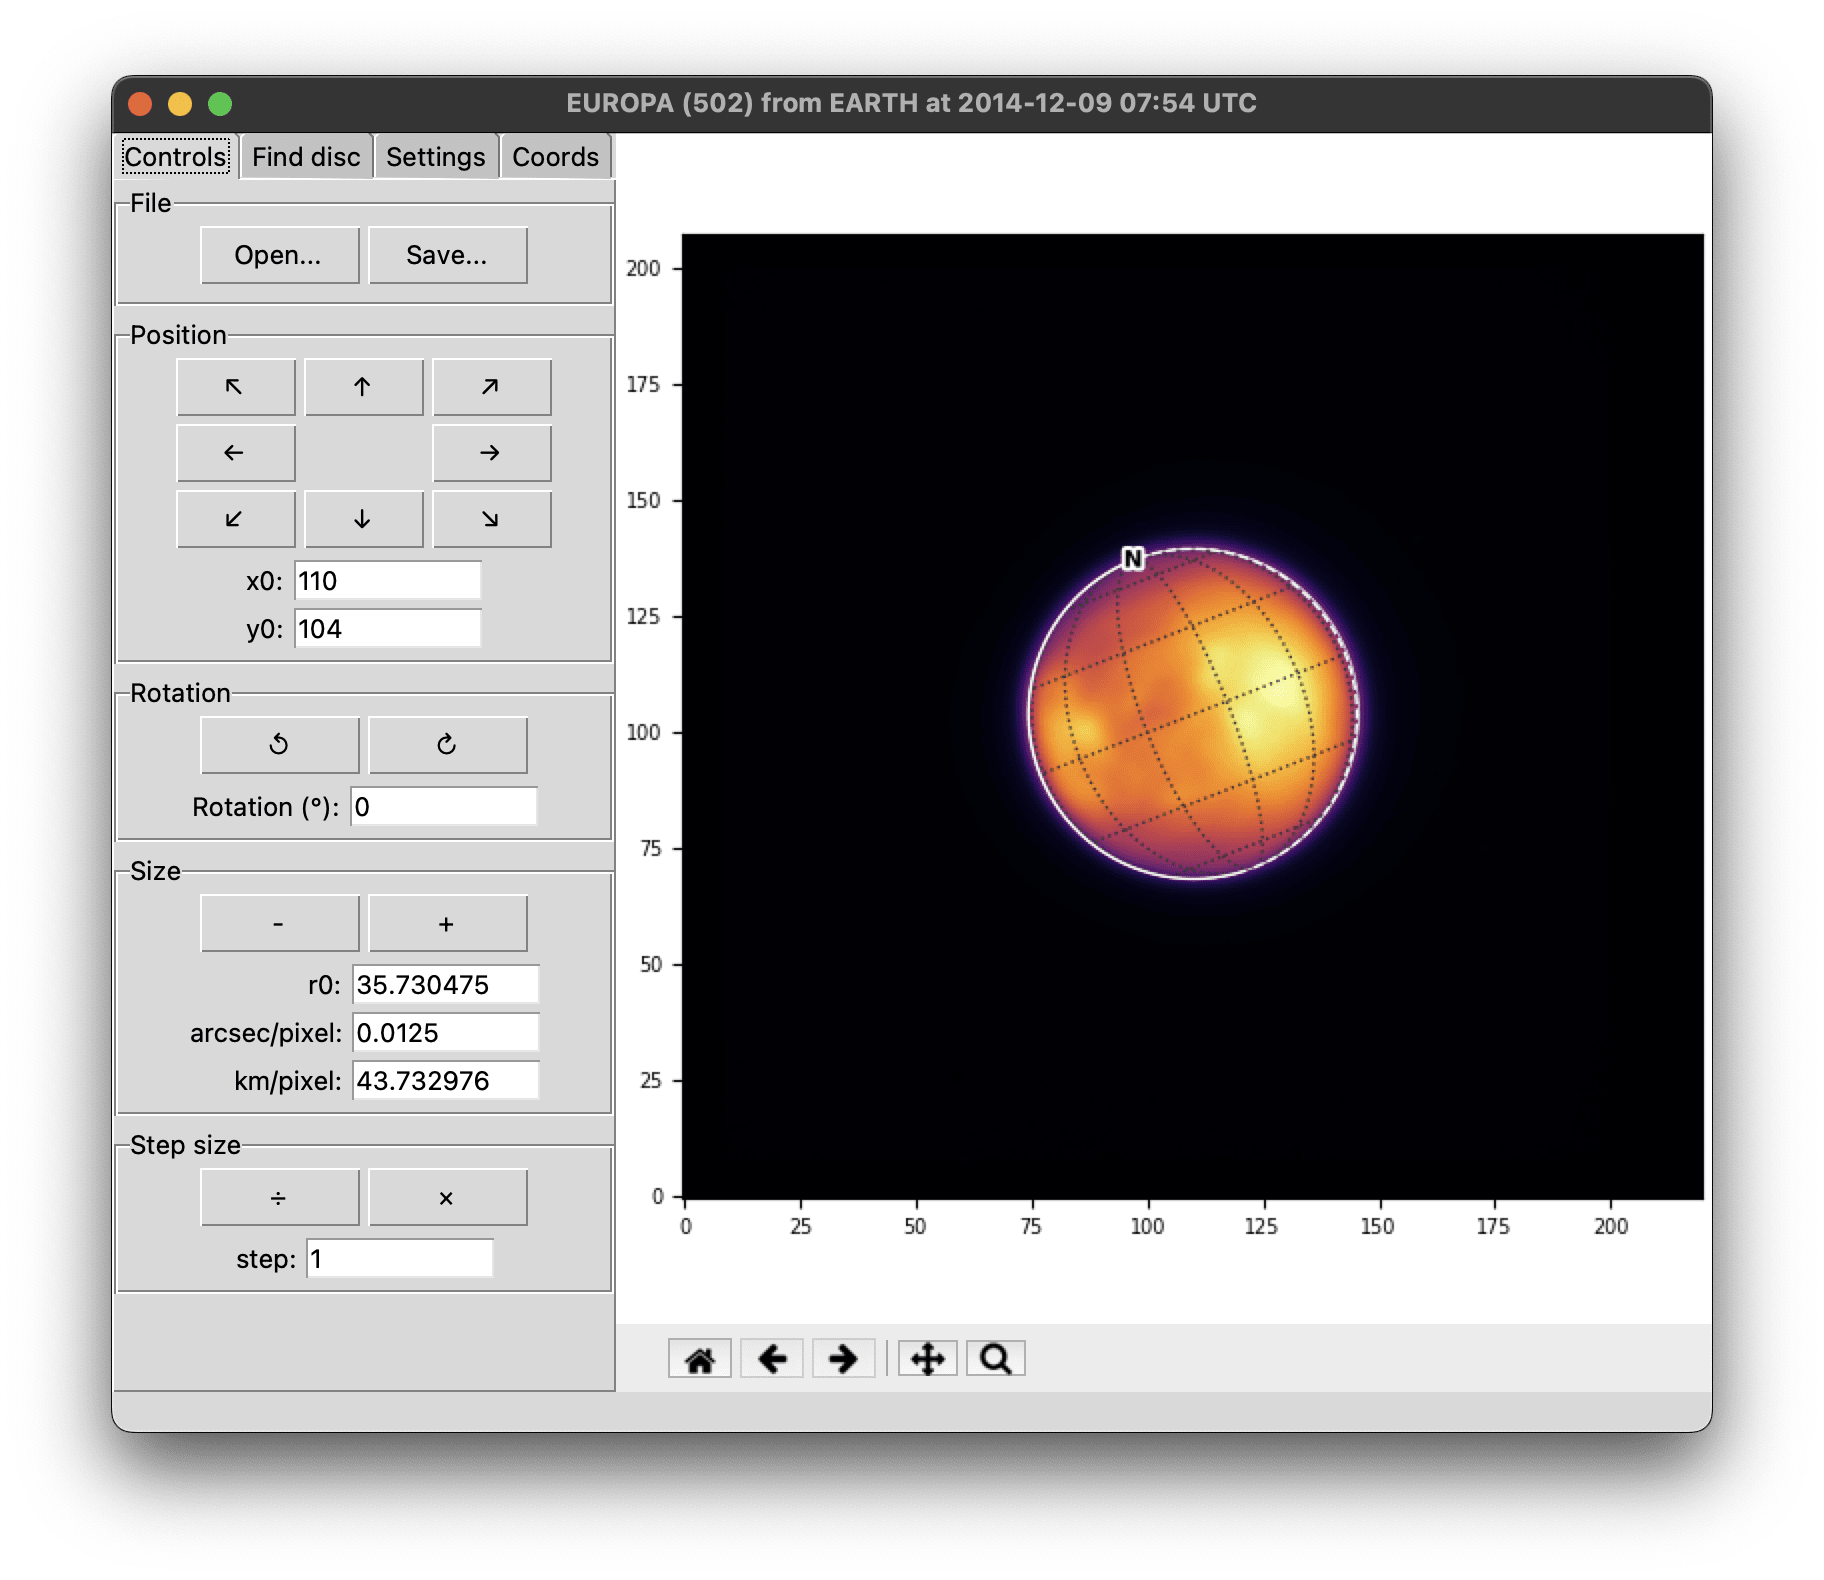Save the observation with the Save button
The image size is (1824, 1580).
coord(447,255)
